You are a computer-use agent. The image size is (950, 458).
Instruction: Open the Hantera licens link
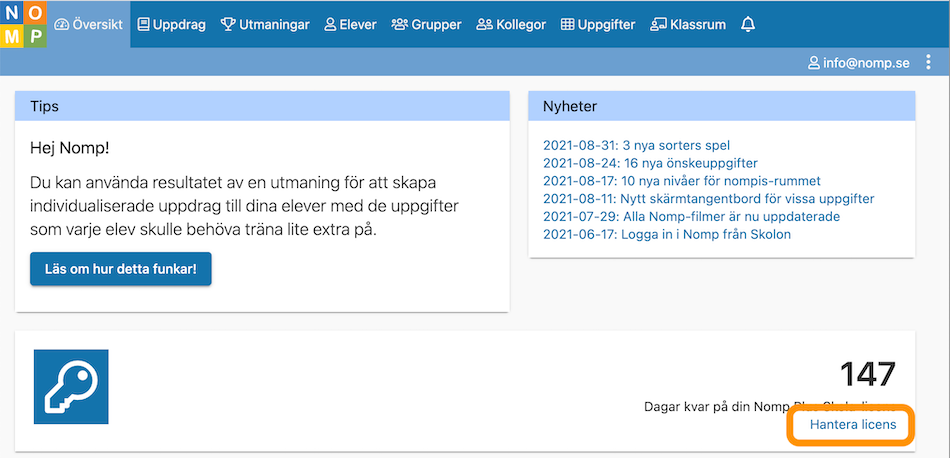[852, 425]
